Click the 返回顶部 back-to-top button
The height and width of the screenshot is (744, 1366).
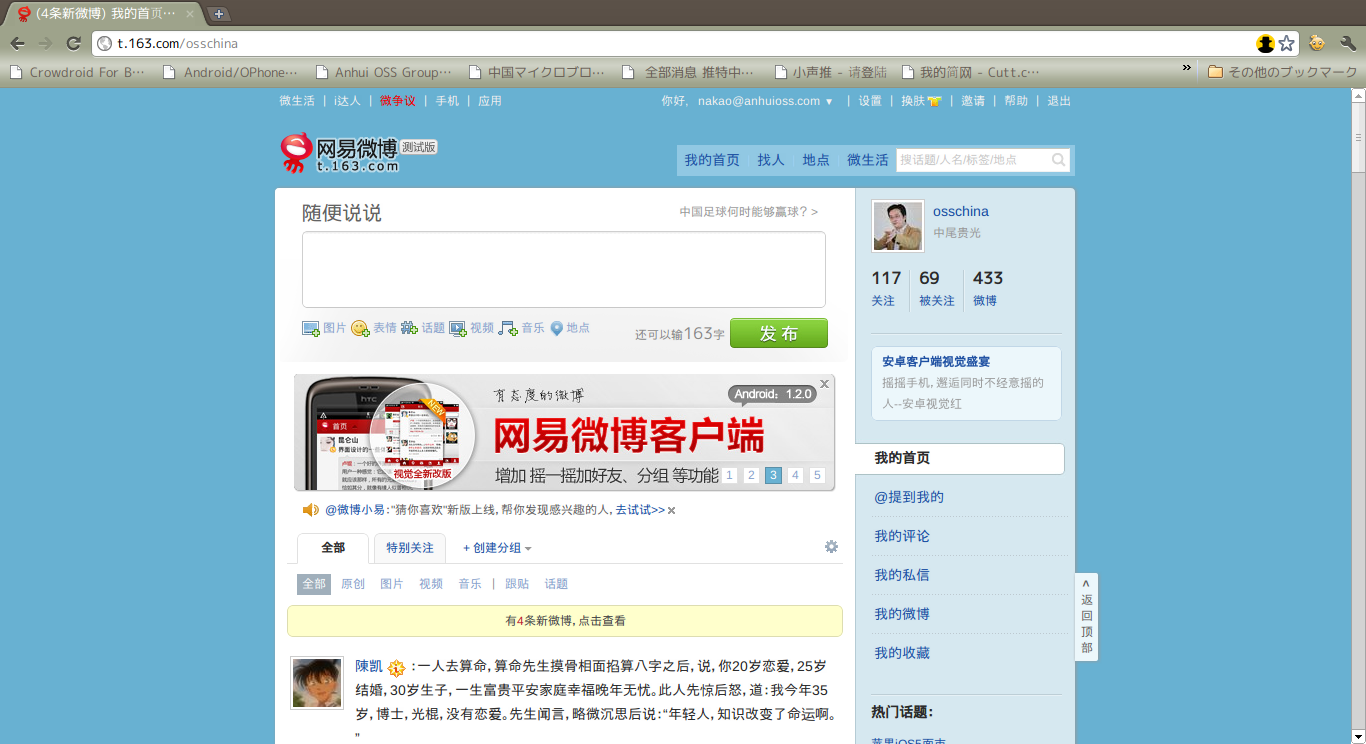(1087, 617)
